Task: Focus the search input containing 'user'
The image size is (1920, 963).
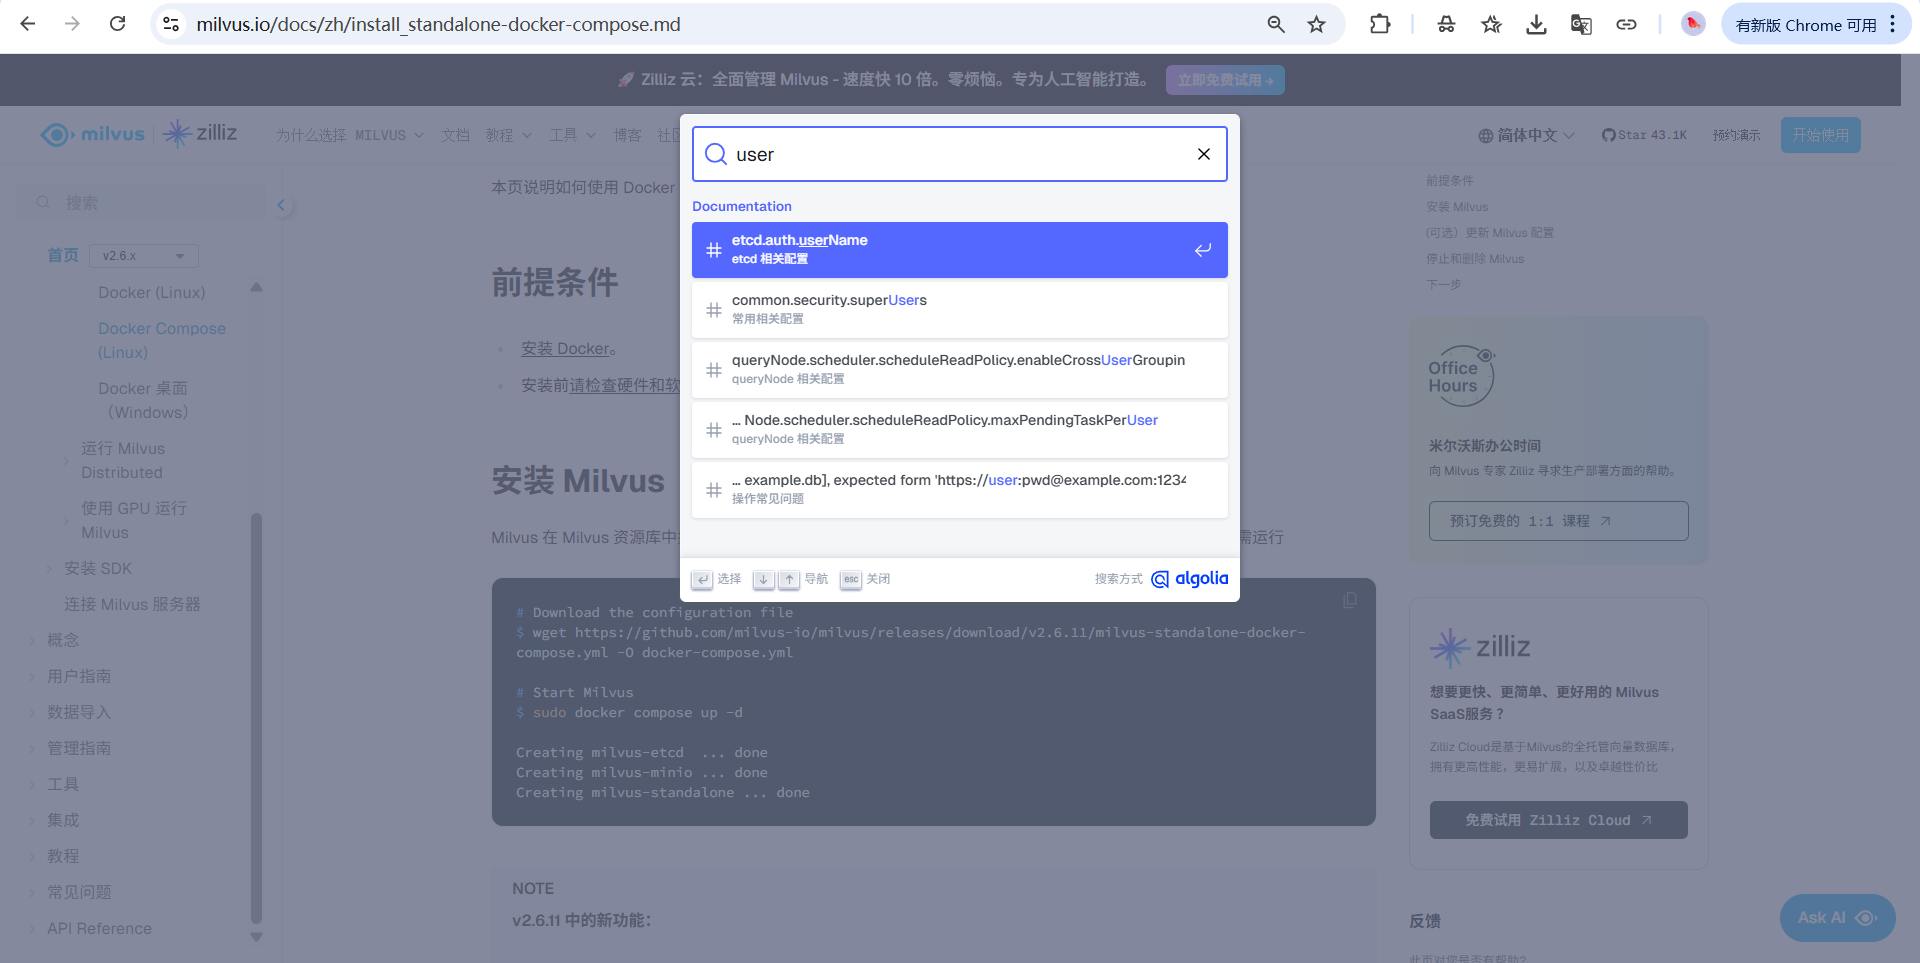Action: pyautogui.click(x=960, y=154)
